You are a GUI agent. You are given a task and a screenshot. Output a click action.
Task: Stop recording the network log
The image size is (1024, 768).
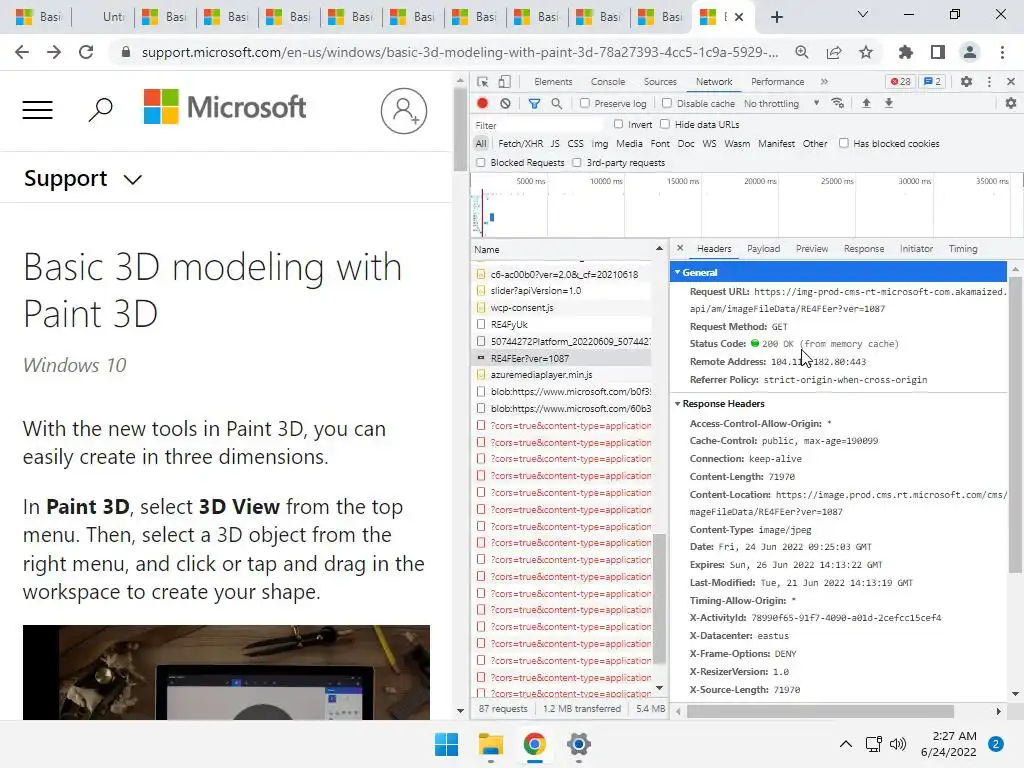tap(483, 103)
